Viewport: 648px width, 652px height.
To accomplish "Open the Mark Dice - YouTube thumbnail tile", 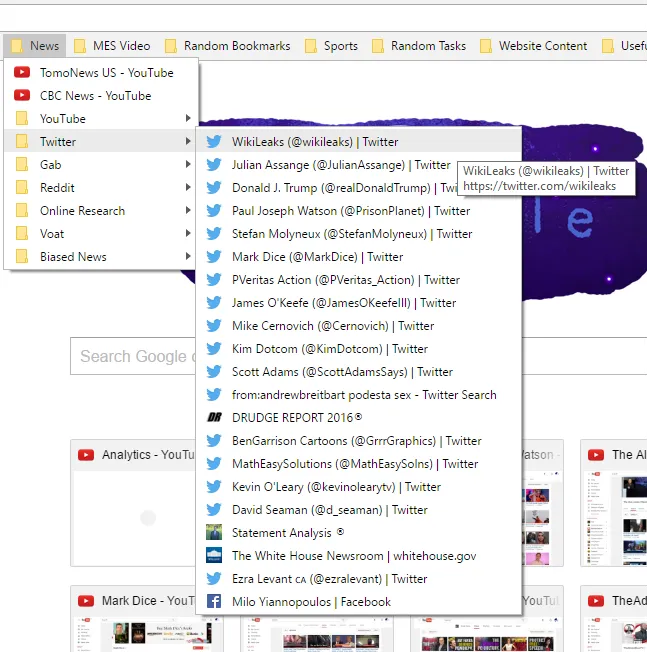I will click(x=133, y=619).
